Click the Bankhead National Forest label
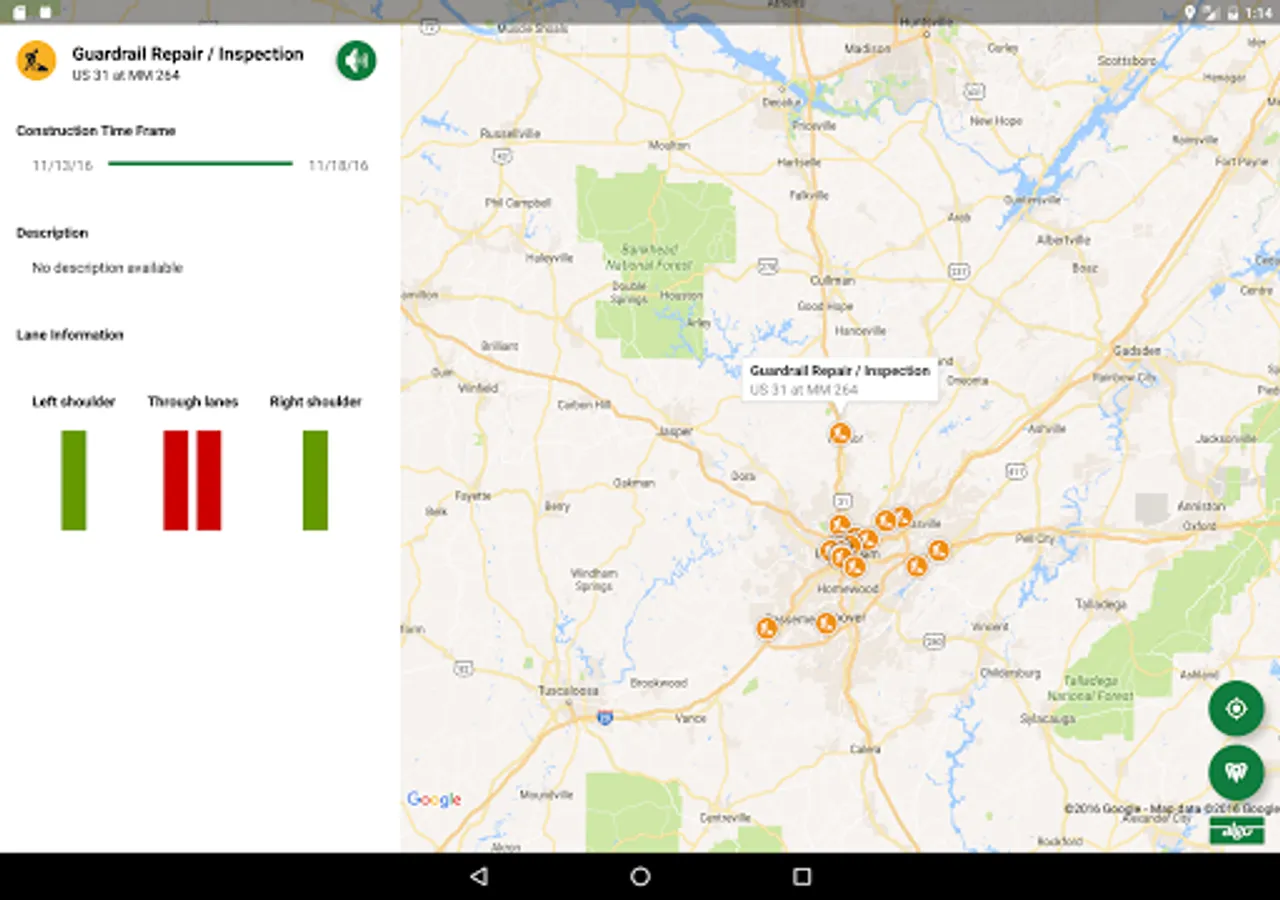 coord(650,257)
